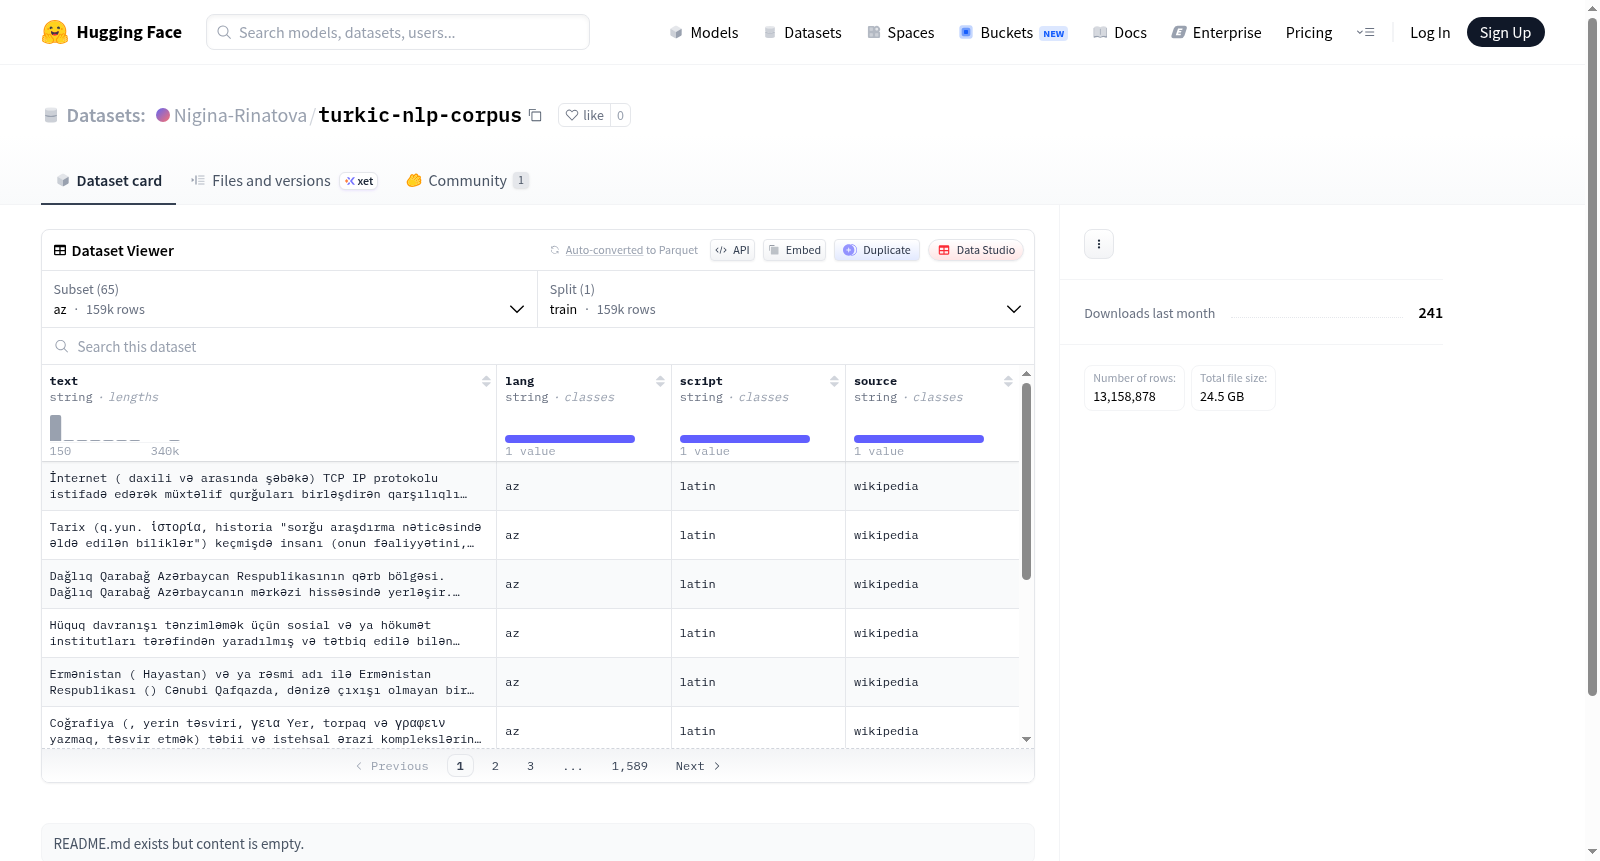Click the Number of rows stat 13,158,878

tap(1134, 388)
